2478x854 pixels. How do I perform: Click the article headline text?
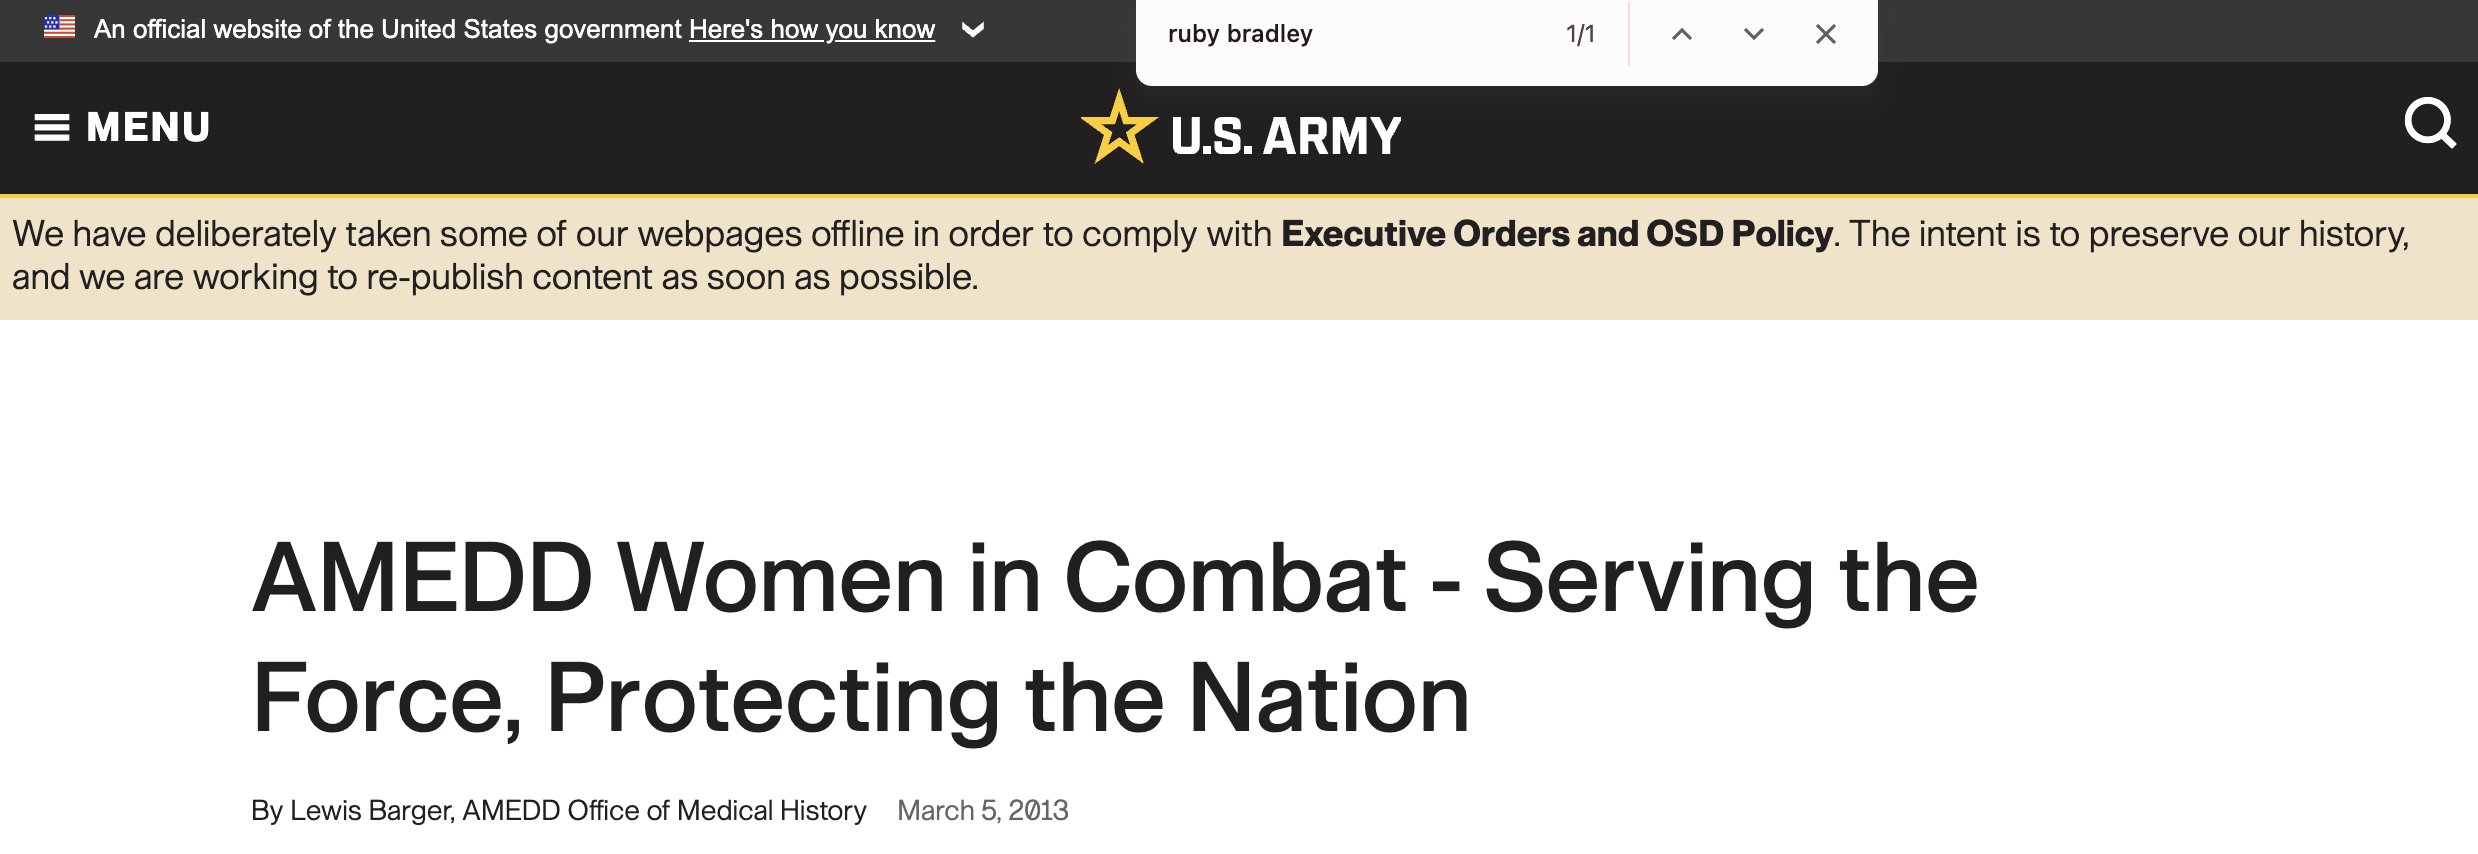pos(1115,638)
